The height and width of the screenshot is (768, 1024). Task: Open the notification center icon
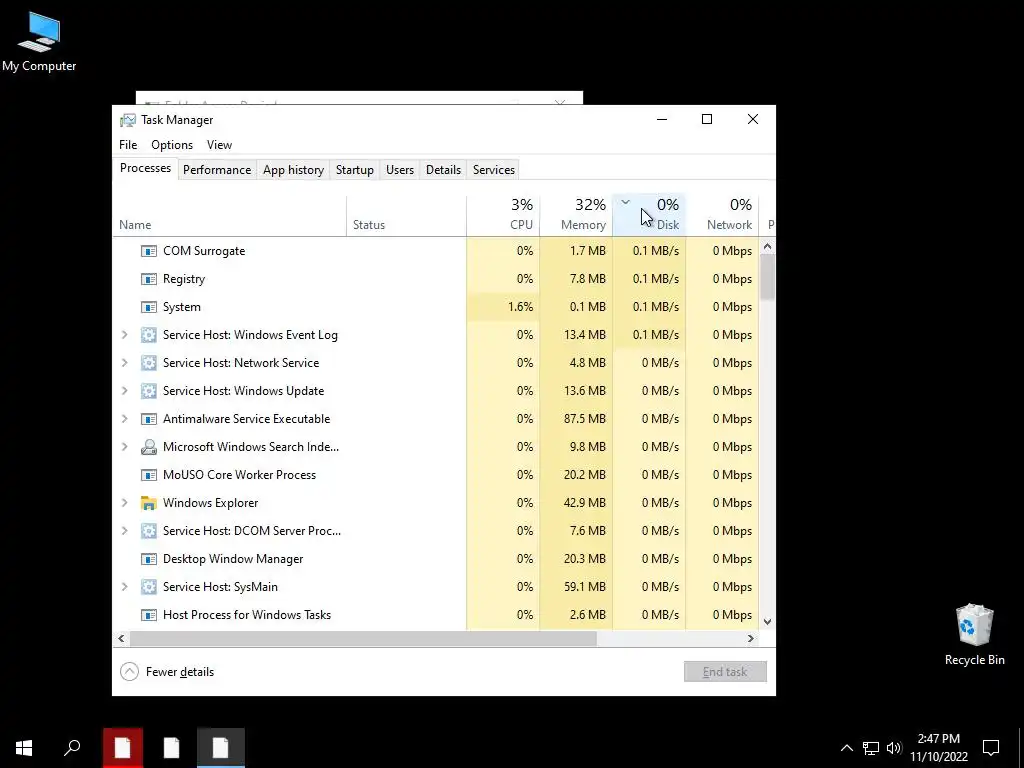point(991,748)
